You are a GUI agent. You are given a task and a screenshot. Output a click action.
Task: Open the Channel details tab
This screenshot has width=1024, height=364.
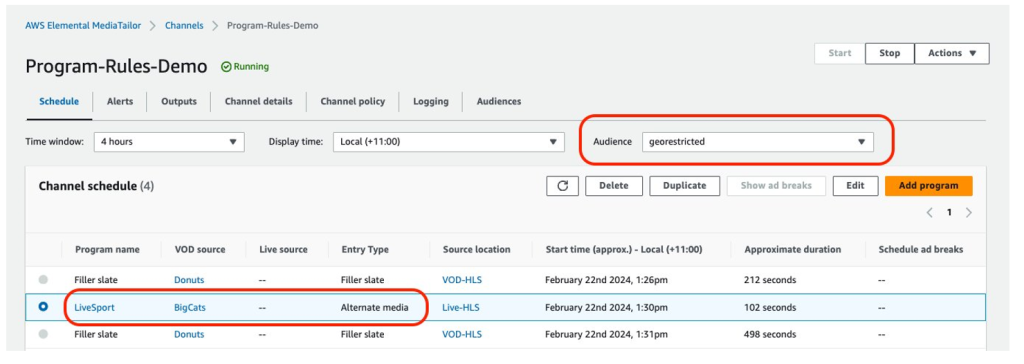coord(259,101)
